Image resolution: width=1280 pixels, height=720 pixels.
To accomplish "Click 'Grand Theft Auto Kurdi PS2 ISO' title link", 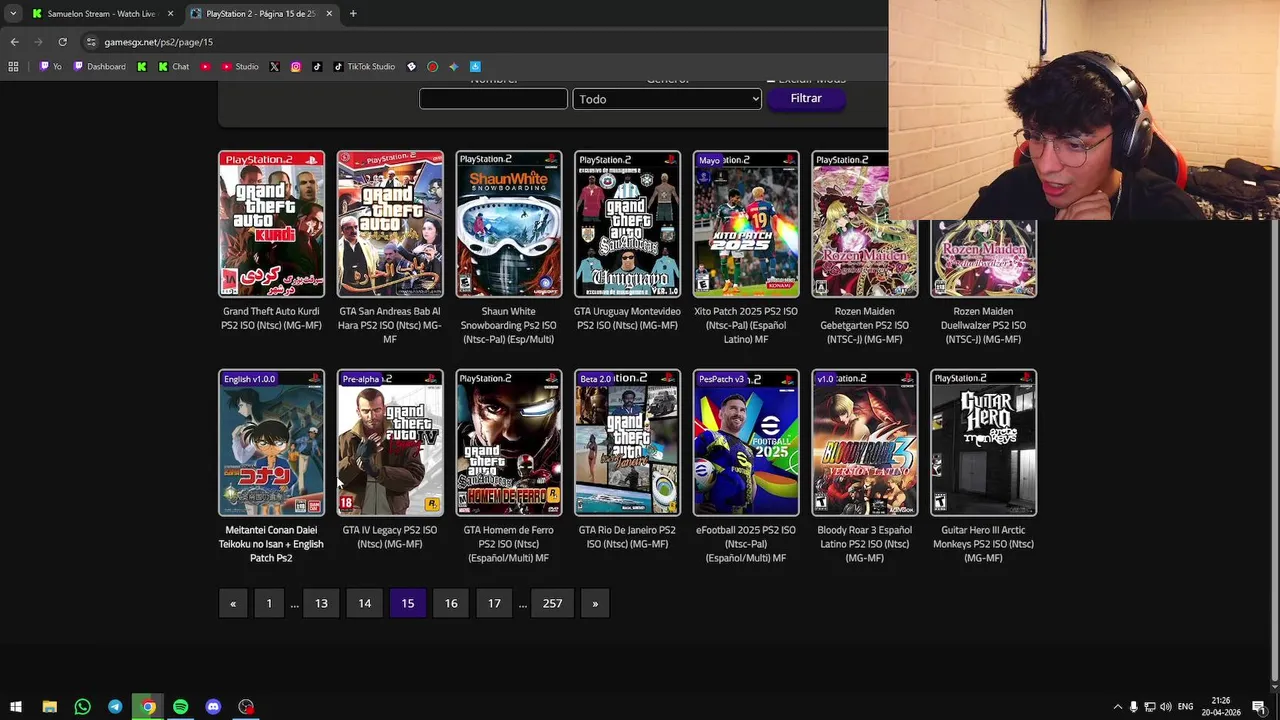I will tap(271, 318).
